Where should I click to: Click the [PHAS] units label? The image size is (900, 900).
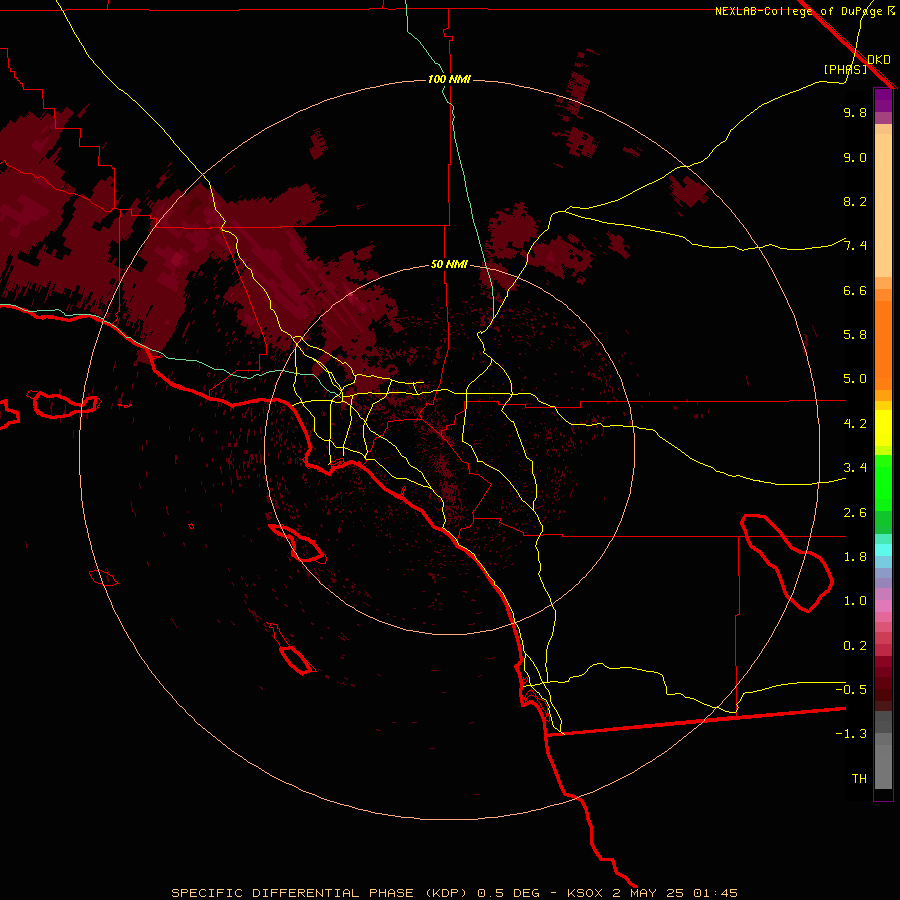pos(845,69)
